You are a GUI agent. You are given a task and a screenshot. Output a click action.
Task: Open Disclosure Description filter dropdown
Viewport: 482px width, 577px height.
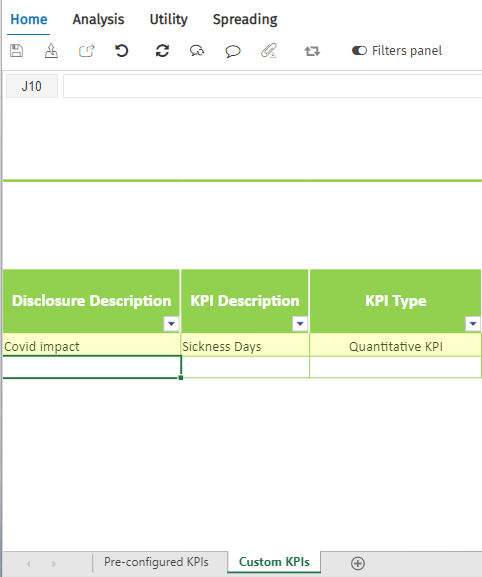[x=171, y=324]
